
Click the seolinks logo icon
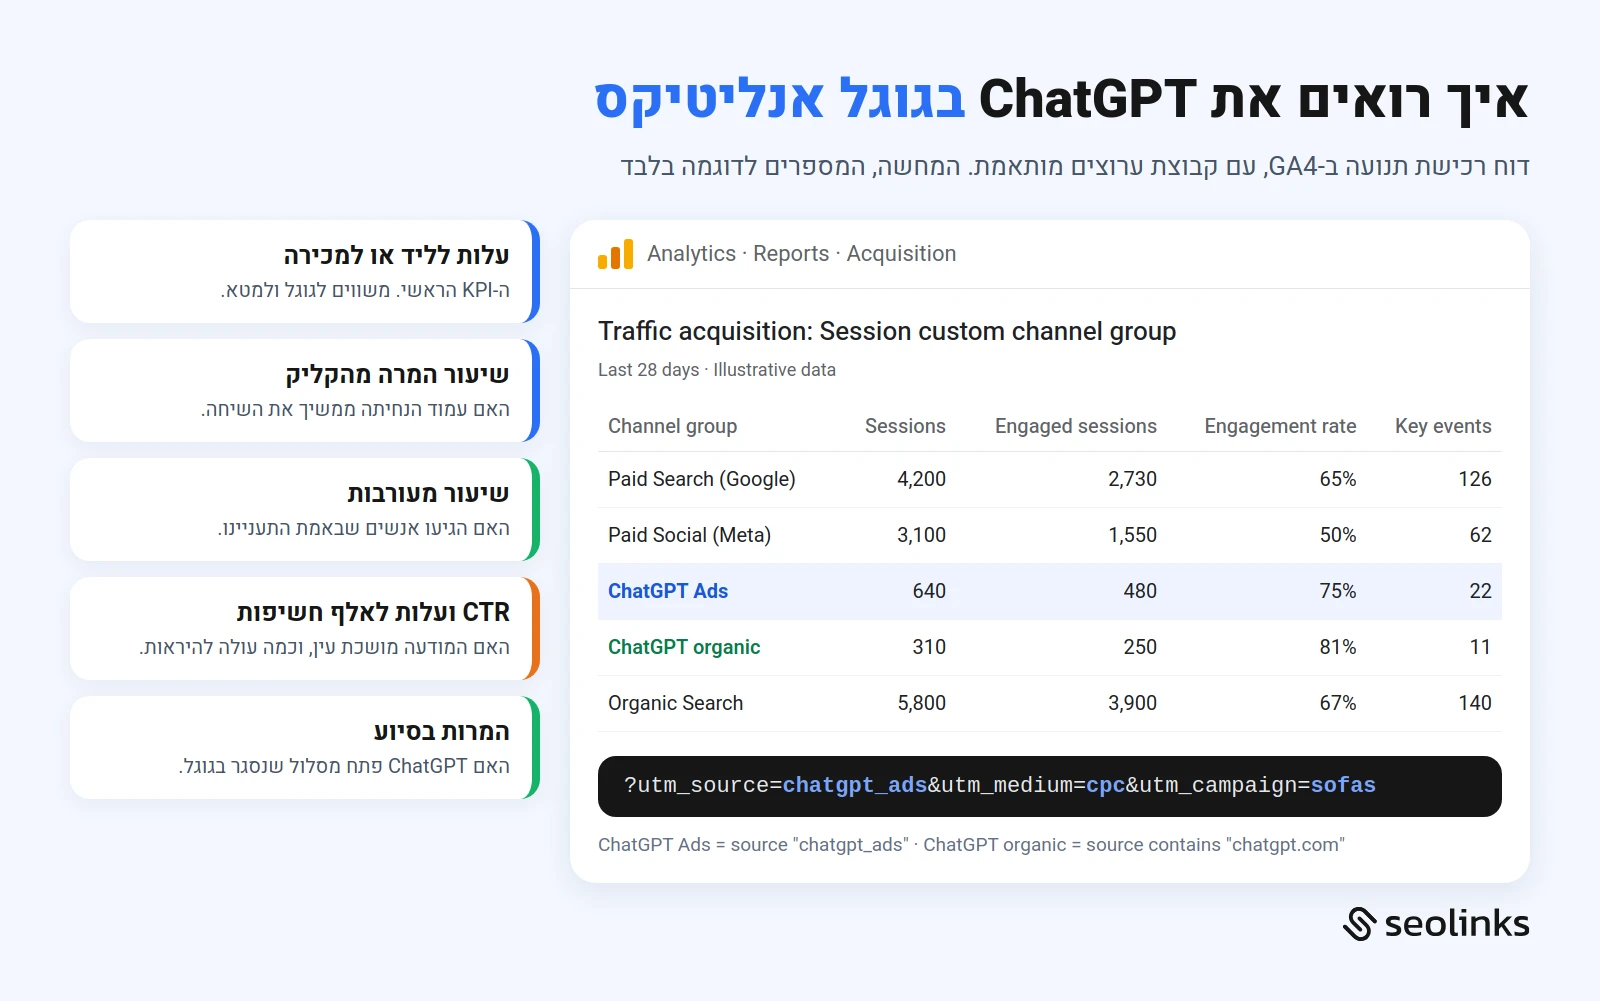[x=1360, y=924]
